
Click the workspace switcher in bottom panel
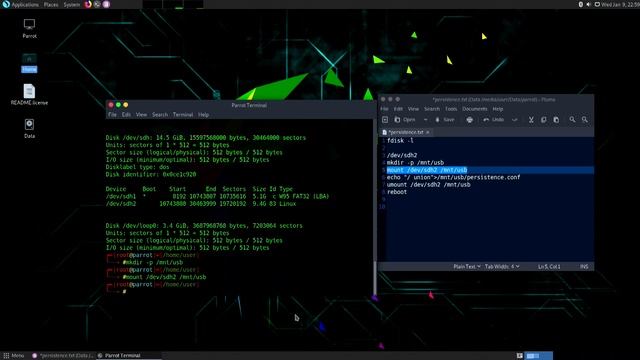pos(539,356)
